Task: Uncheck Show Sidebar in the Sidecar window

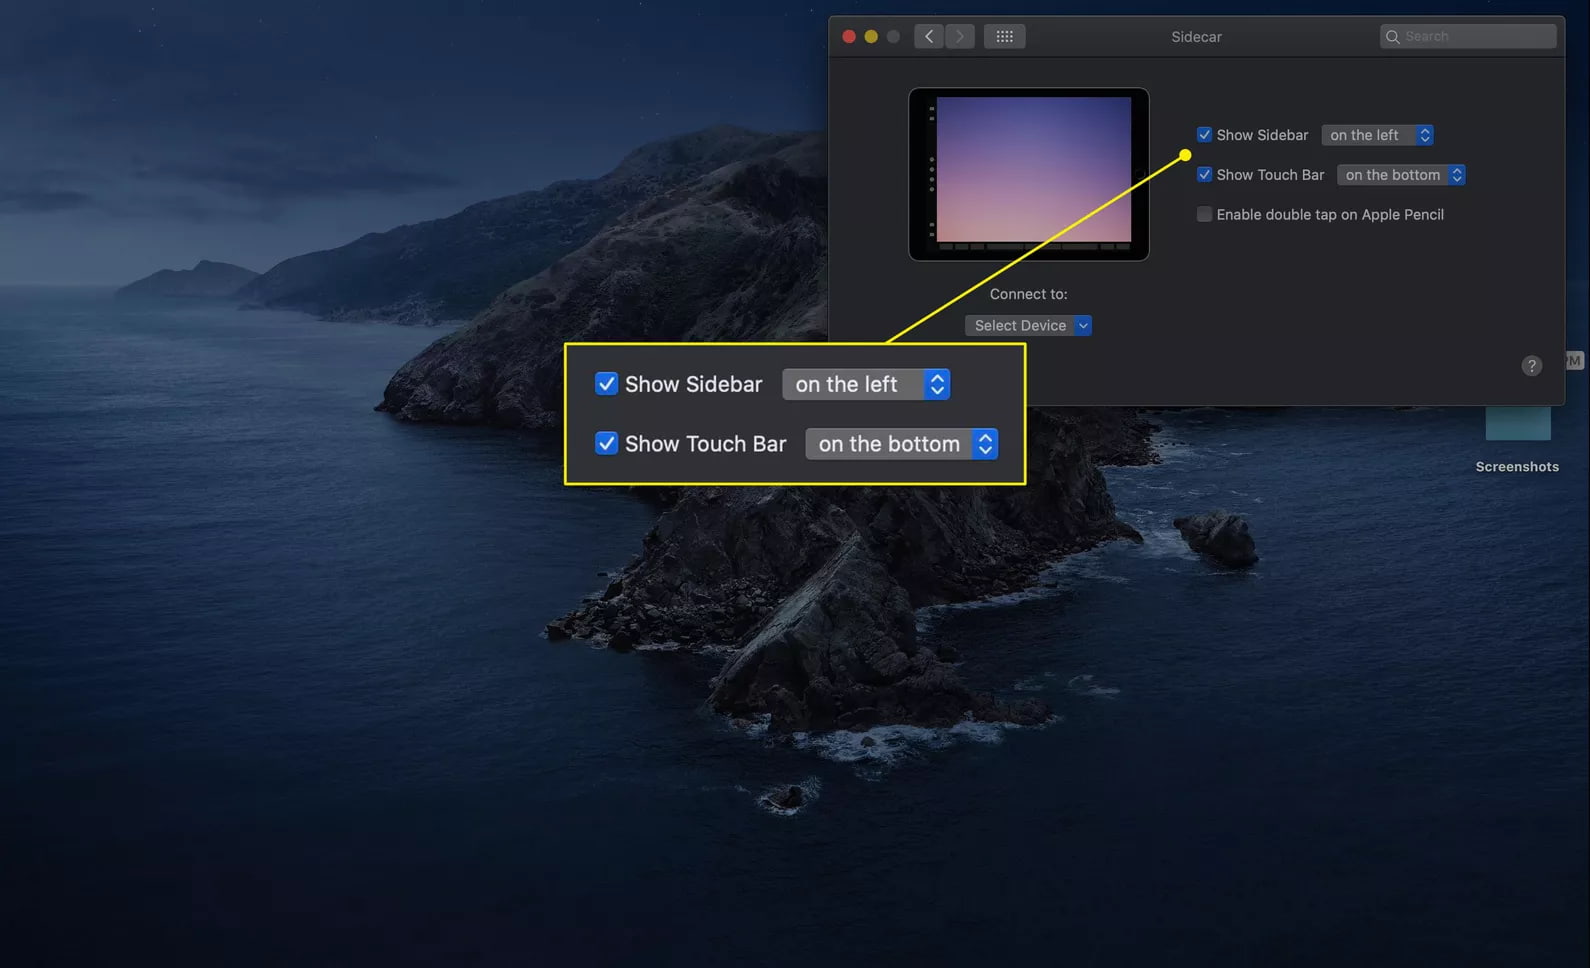Action: coord(1205,135)
